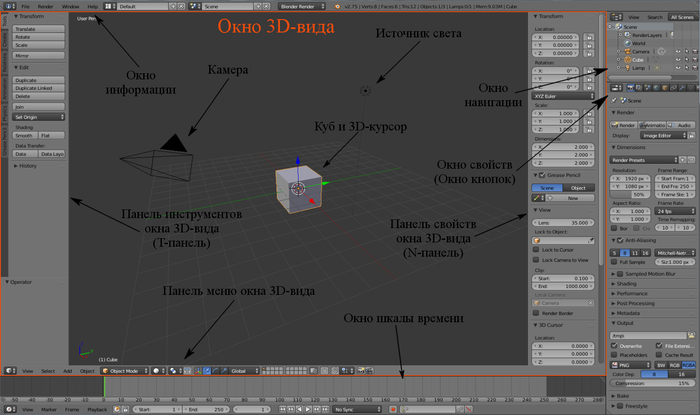Click the Duplicate Linked button
The image size is (700, 415).
click(x=38, y=88)
